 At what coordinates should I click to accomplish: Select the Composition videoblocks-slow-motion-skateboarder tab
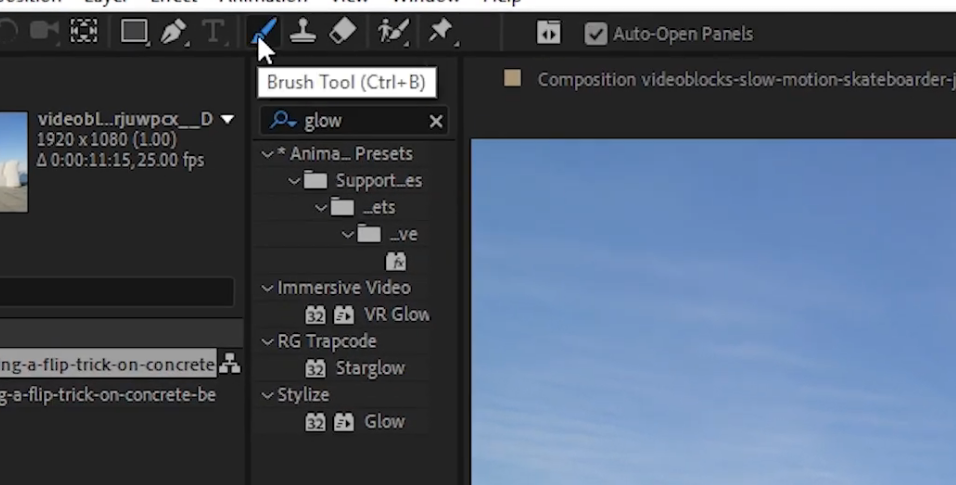tap(746, 80)
